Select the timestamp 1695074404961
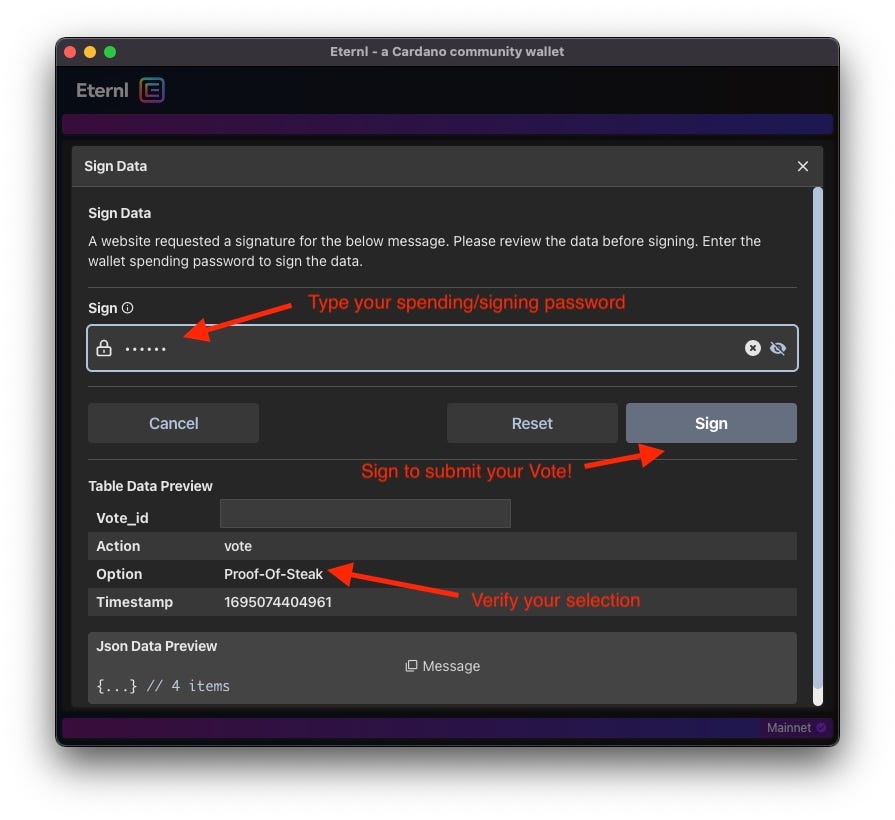The image size is (895, 820). [x=278, y=602]
